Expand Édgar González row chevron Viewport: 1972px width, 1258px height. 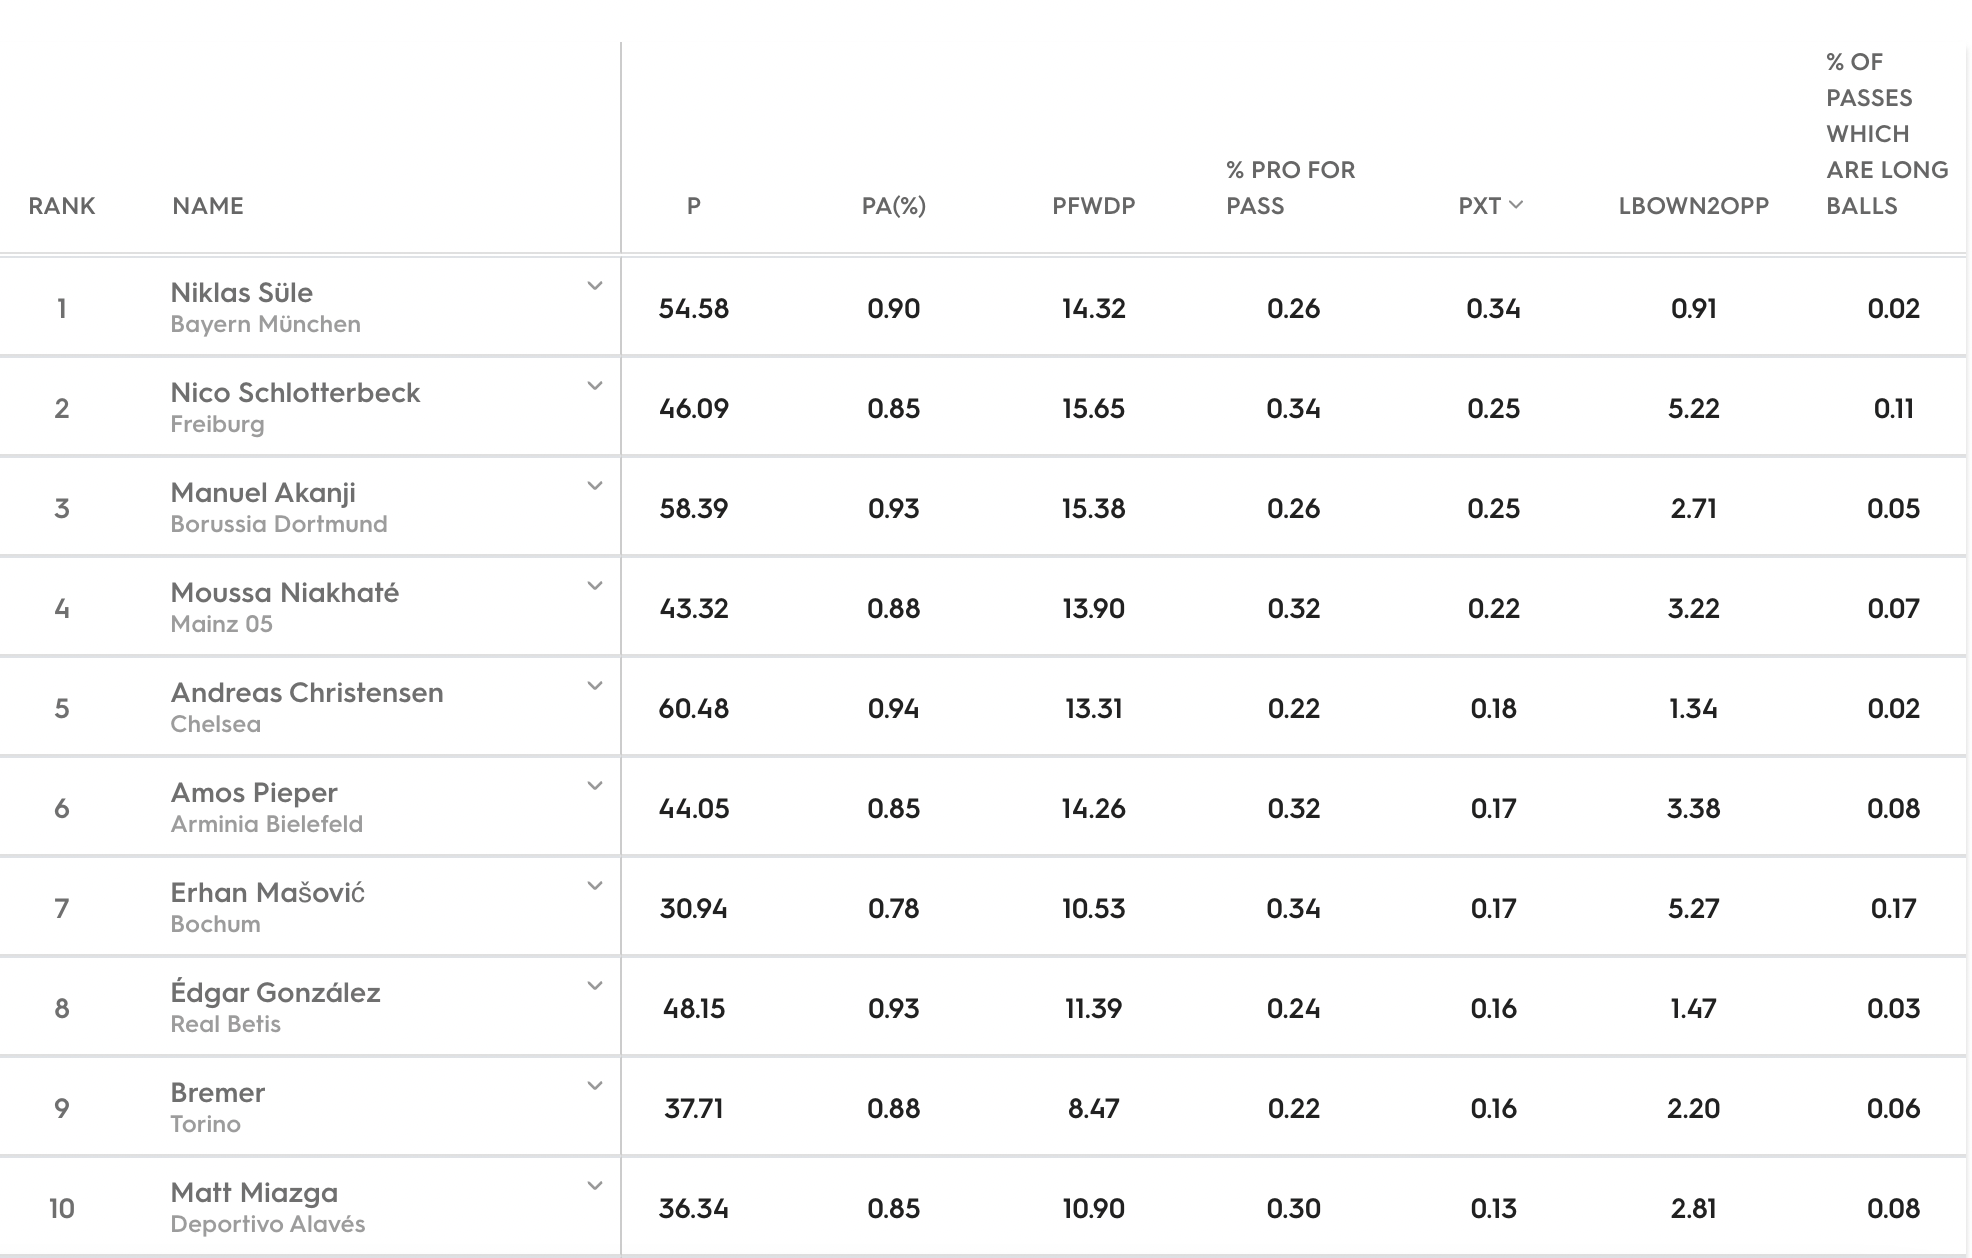click(x=595, y=986)
